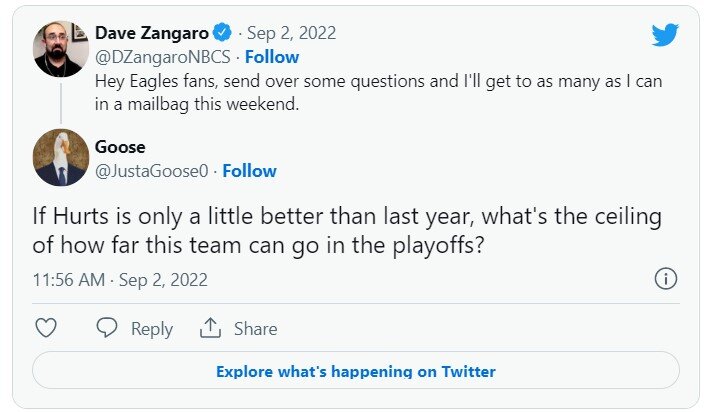
Task: Open the Dave Zangaro display name
Action: [156, 34]
